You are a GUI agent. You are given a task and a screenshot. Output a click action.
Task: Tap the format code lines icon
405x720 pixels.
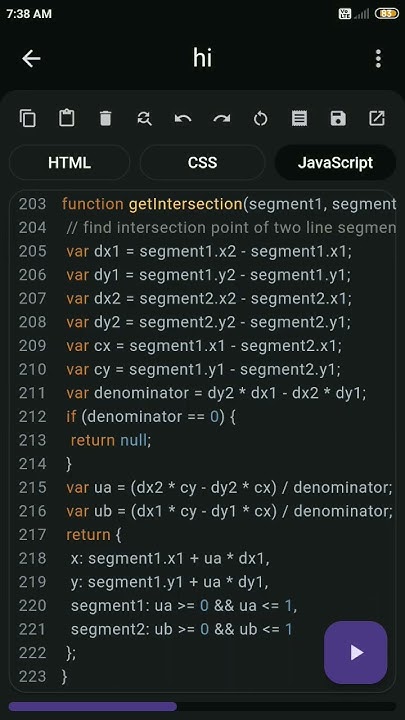point(299,118)
